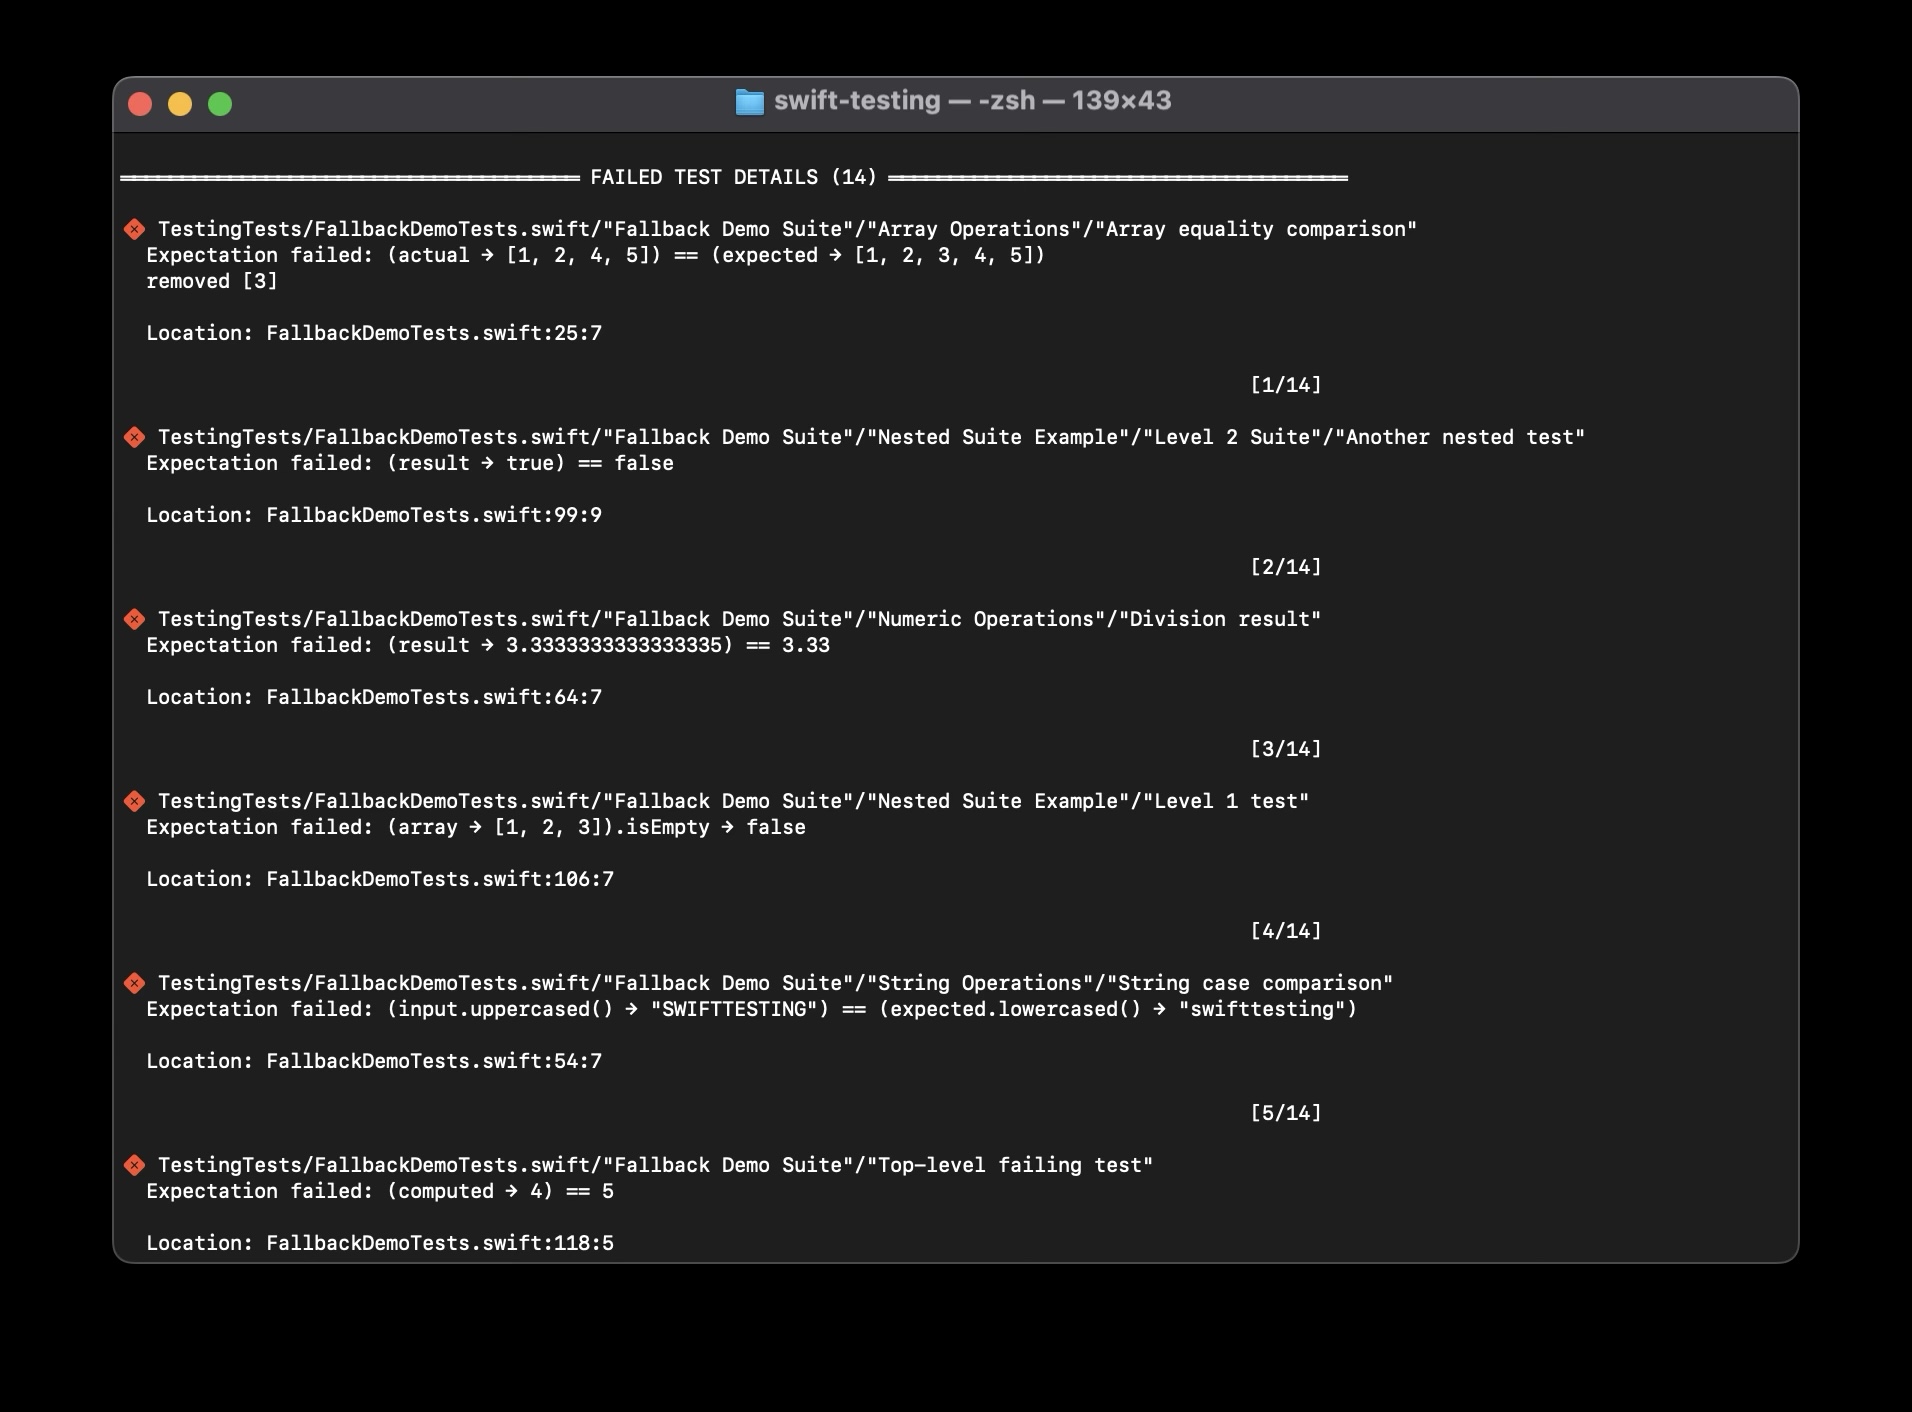Close the terminal window with red button

tap(140, 104)
